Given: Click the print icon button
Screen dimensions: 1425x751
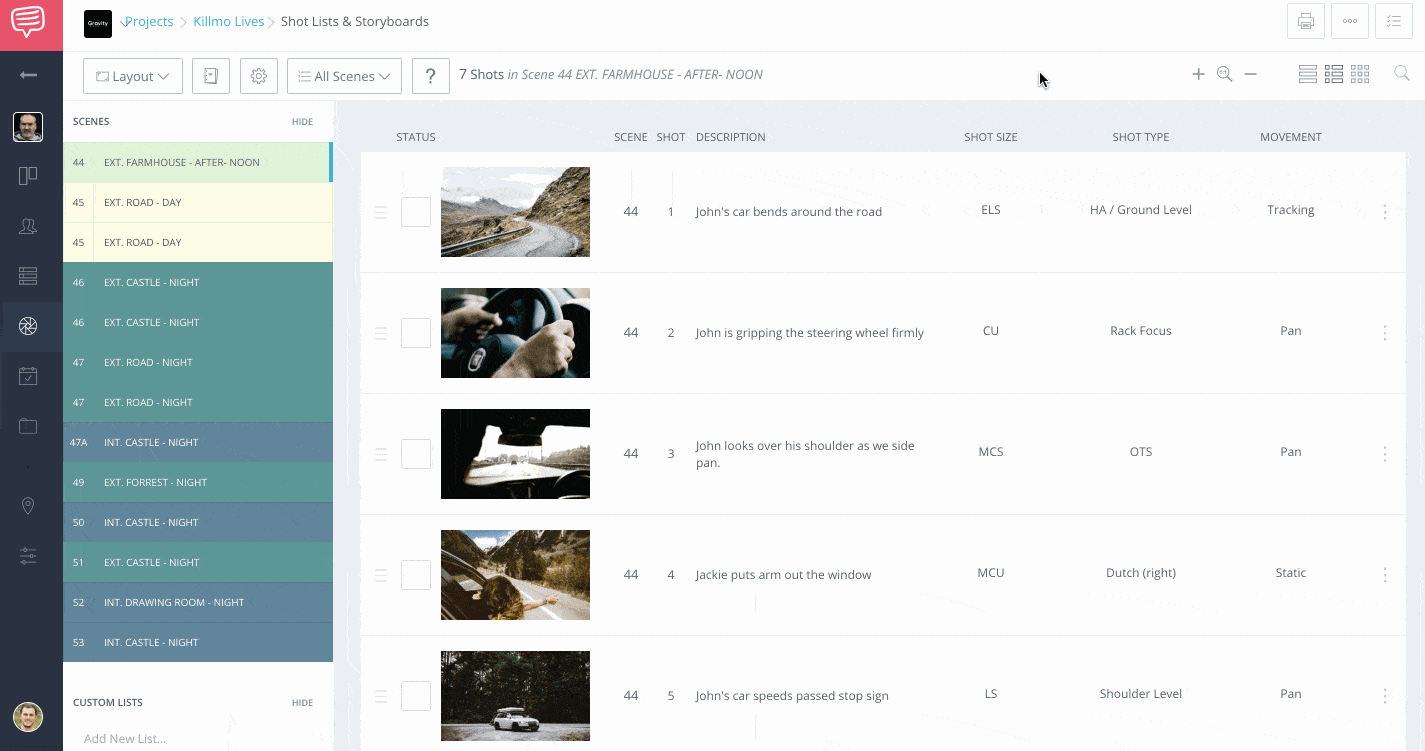Looking at the screenshot, I should pyautogui.click(x=1305, y=21).
